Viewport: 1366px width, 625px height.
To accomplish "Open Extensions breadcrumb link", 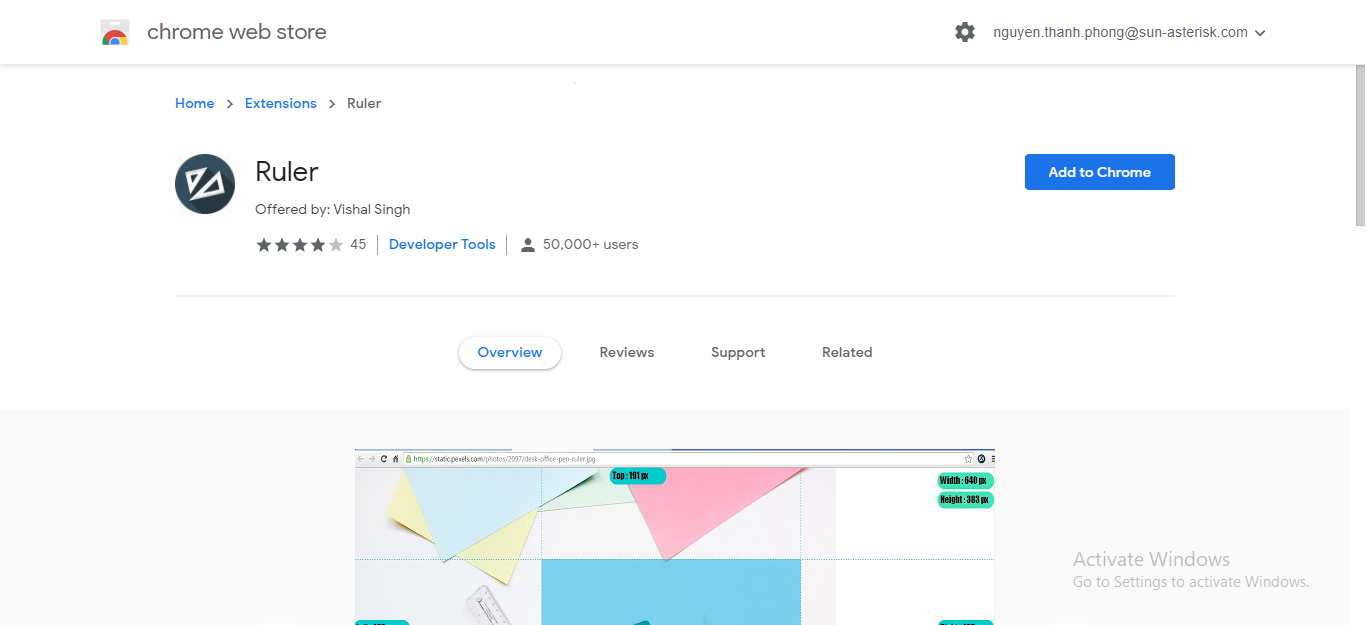I will [281, 103].
